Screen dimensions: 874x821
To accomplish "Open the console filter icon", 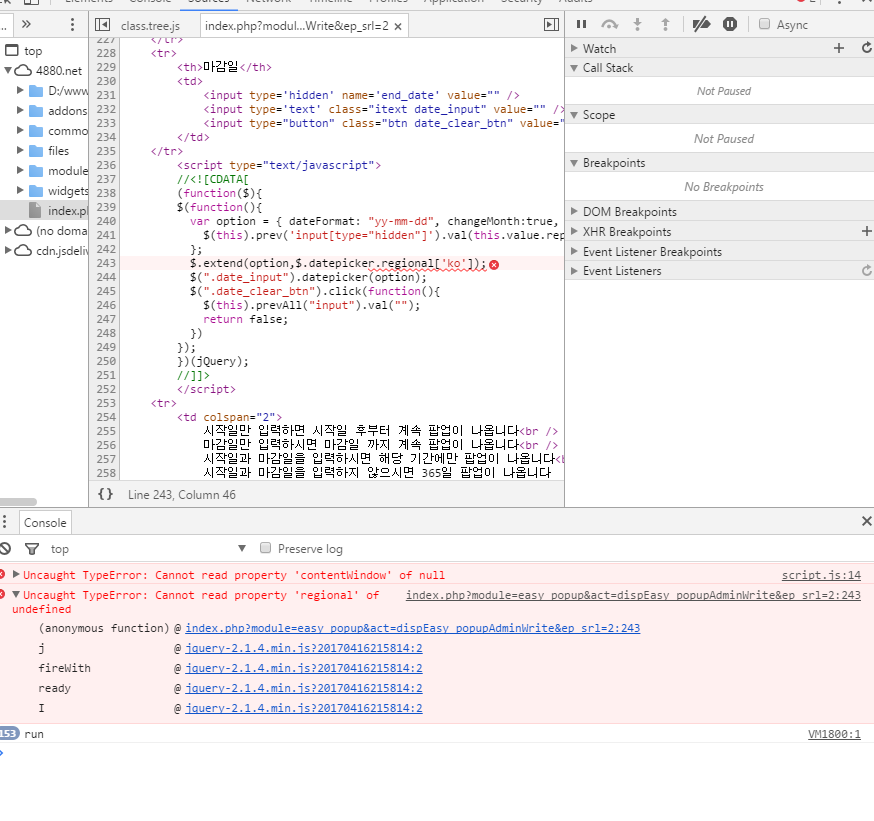I will click(x=32, y=549).
